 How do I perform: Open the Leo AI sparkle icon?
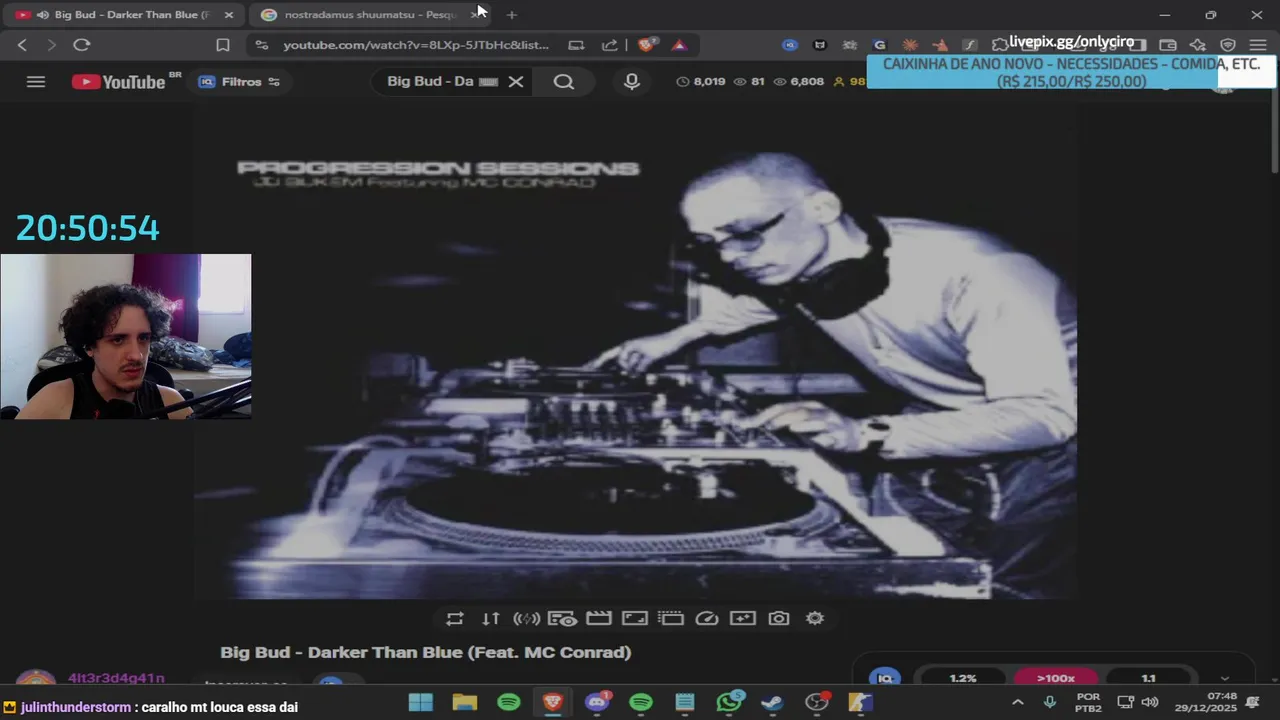click(1198, 45)
